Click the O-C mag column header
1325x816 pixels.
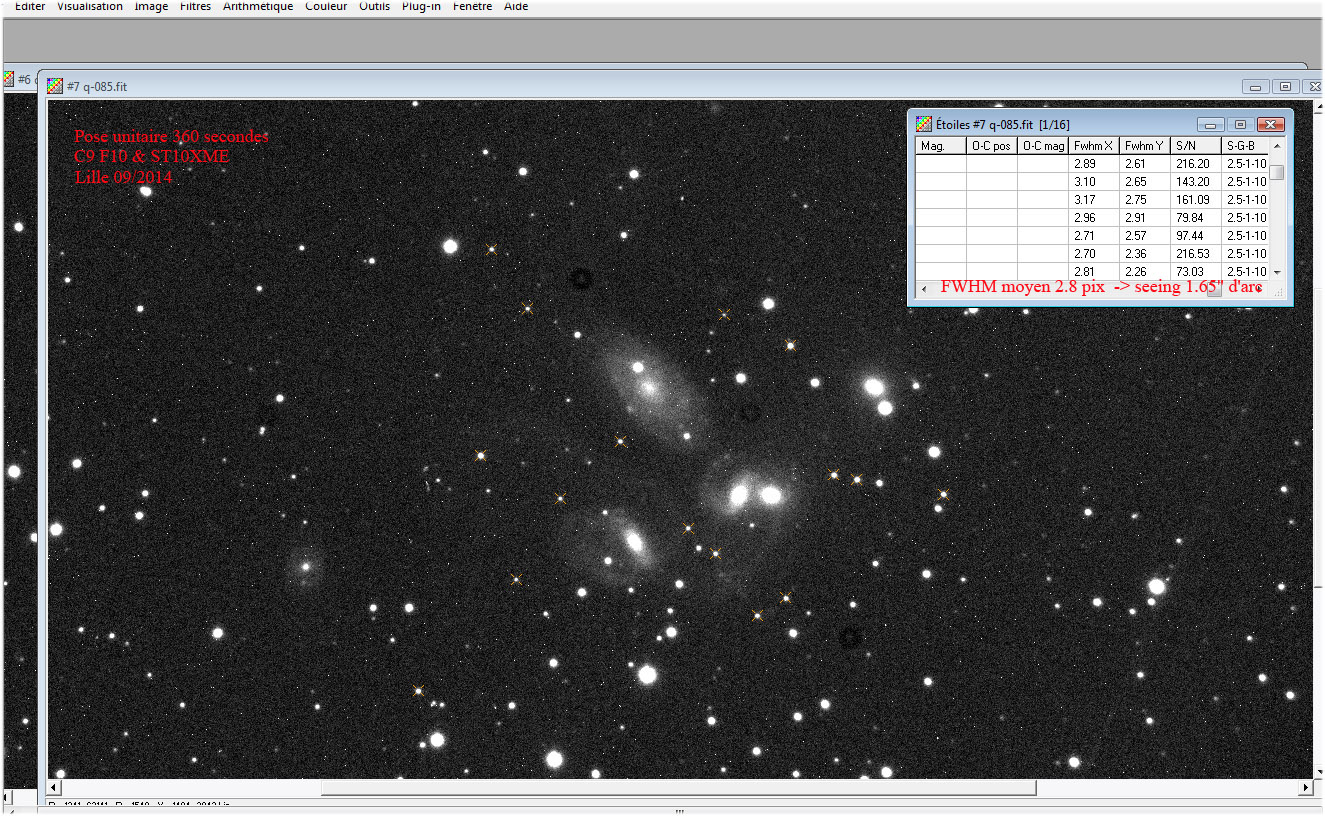pos(1043,146)
